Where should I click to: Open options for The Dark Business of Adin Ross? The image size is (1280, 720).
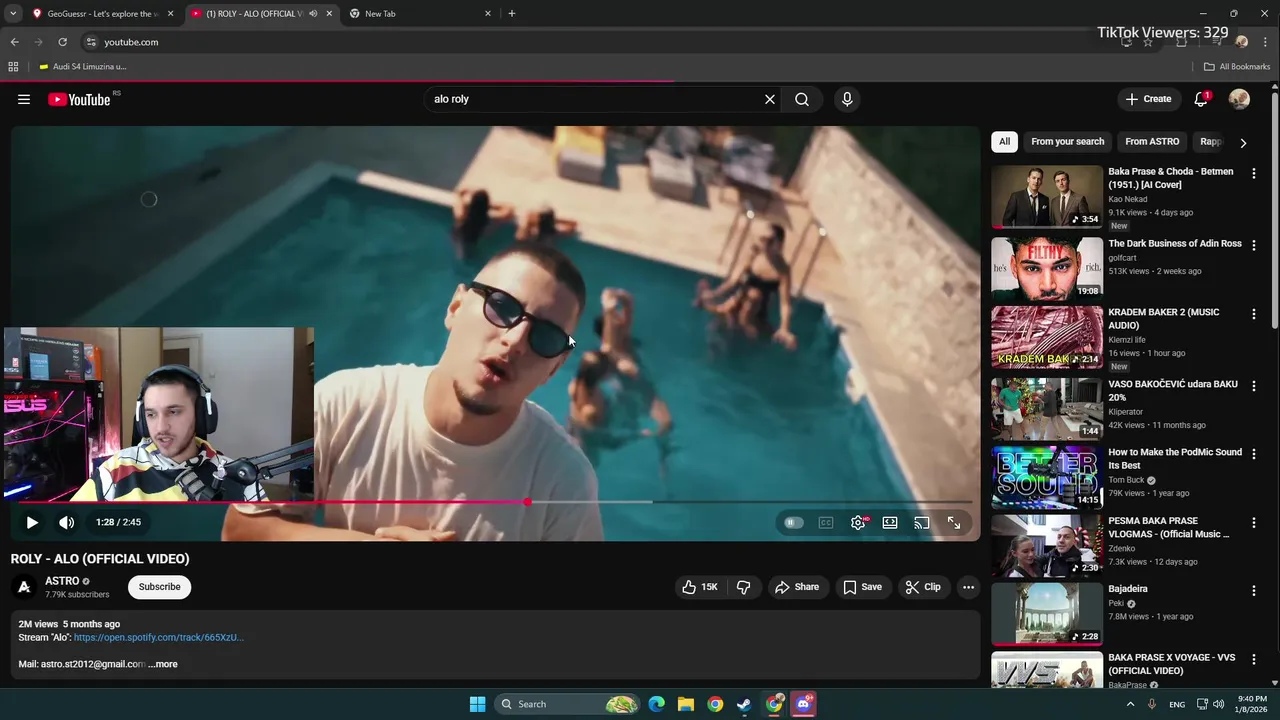[1254, 246]
